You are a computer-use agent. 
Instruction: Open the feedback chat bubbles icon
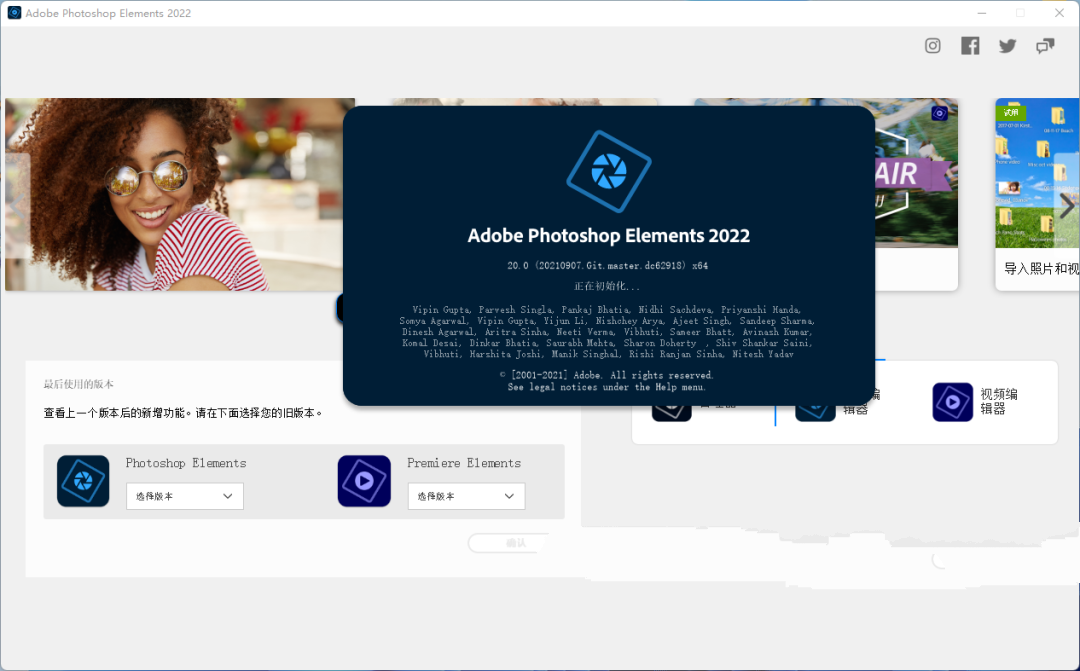pos(1045,46)
